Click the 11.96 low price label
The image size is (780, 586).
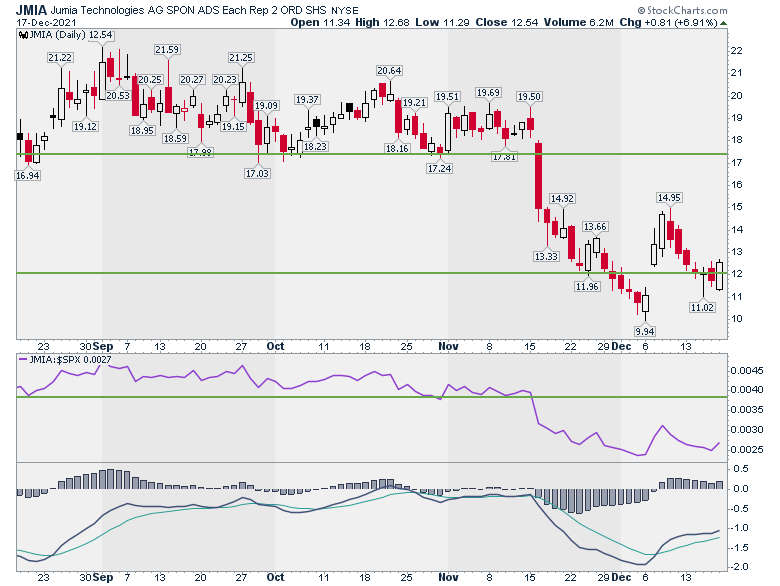point(587,286)
